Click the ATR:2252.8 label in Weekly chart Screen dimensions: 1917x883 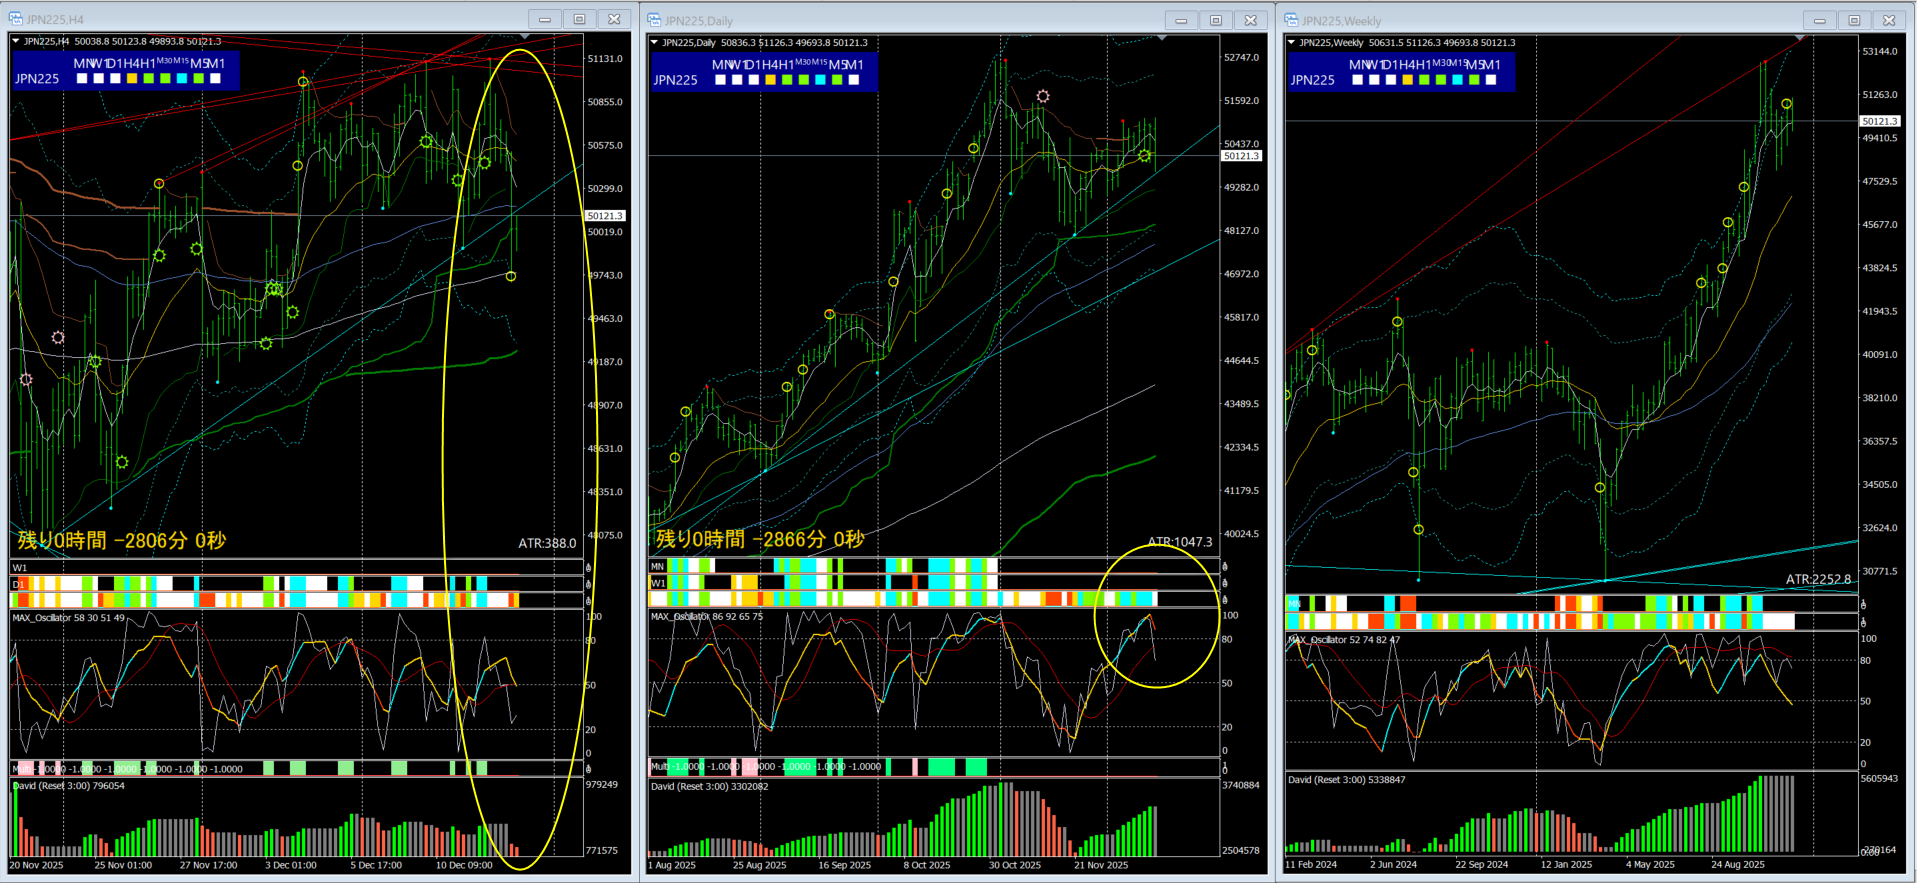1818,579
